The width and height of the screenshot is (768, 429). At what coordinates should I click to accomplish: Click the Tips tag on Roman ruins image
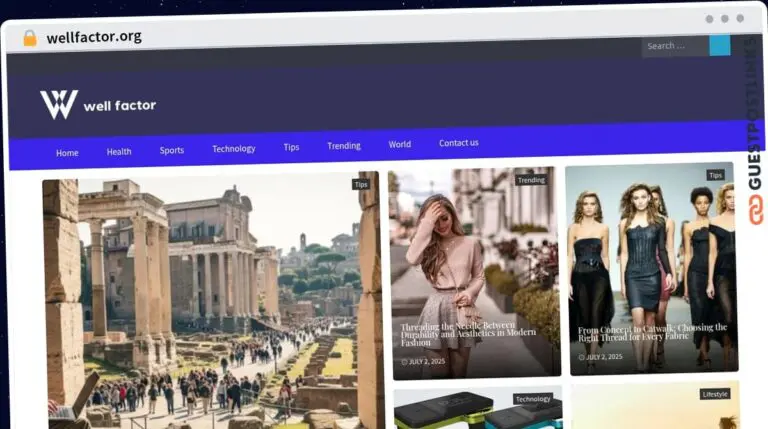(x=360, y=184)
